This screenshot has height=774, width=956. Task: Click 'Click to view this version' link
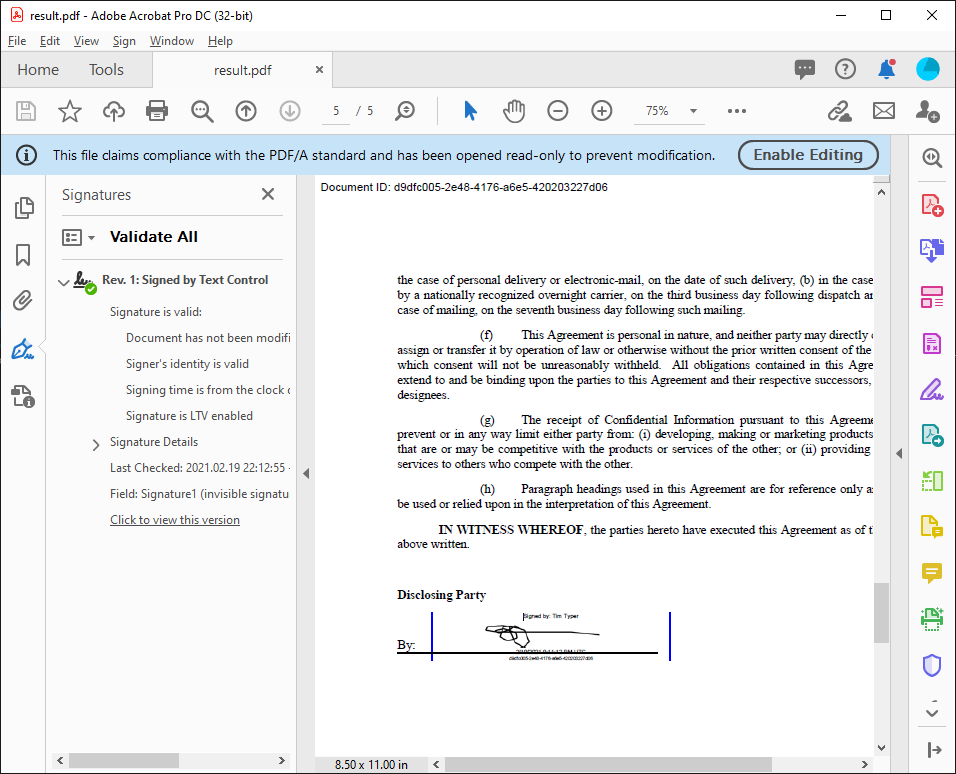(175, 520)
